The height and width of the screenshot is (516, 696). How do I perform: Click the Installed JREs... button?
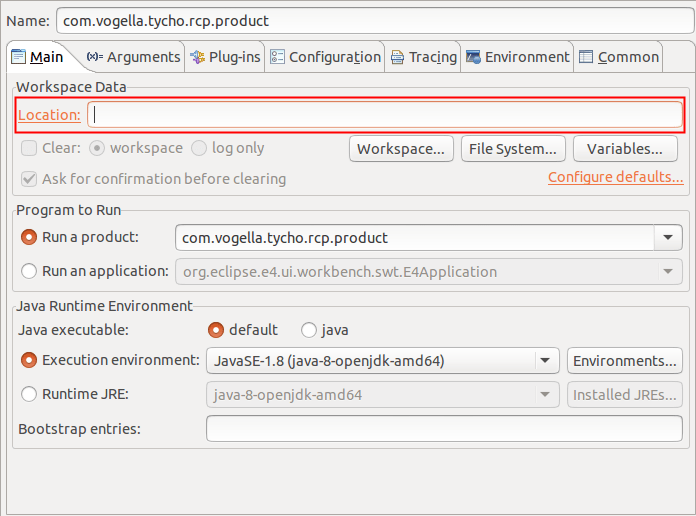tap(625, 394)
